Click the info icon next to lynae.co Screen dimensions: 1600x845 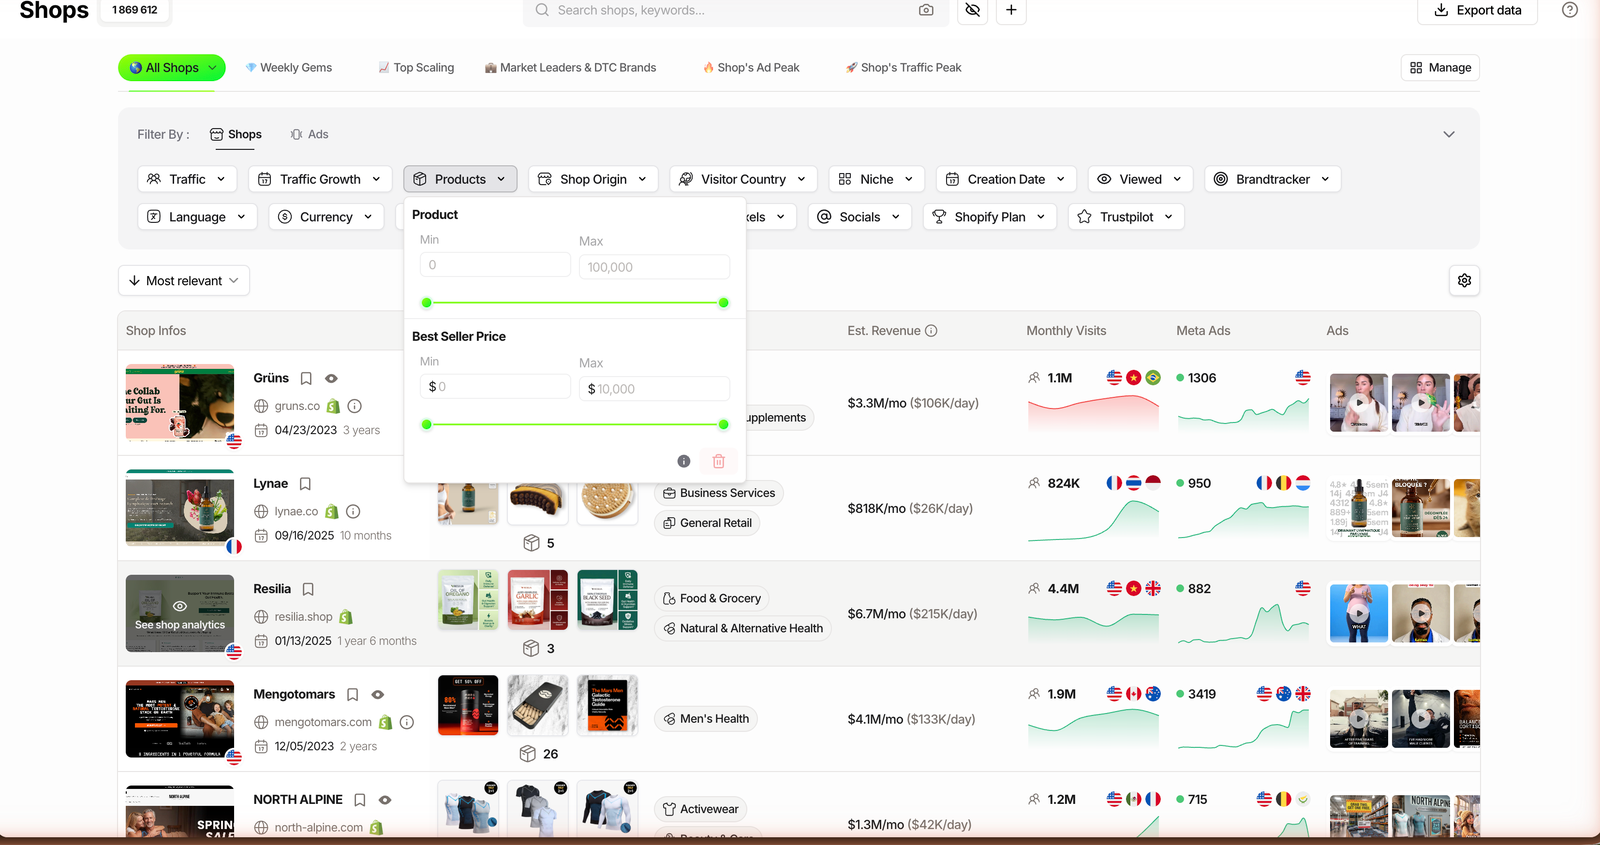353,511
